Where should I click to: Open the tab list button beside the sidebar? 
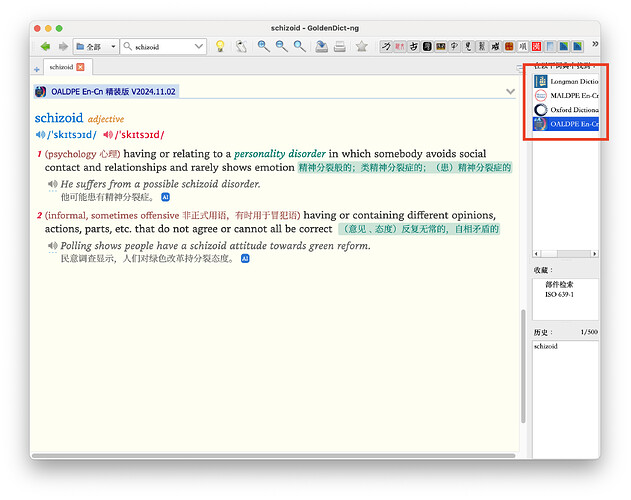pyautogui.click(x=520, y=68)
